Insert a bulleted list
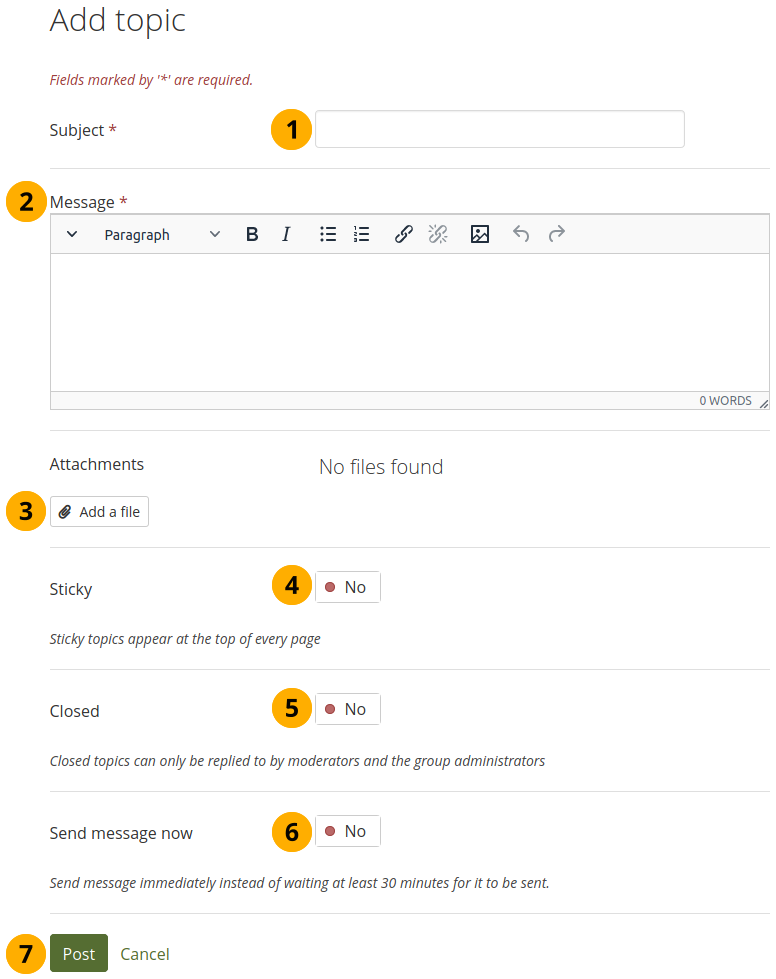The image size is (776, 979). [x=328, y=235]
